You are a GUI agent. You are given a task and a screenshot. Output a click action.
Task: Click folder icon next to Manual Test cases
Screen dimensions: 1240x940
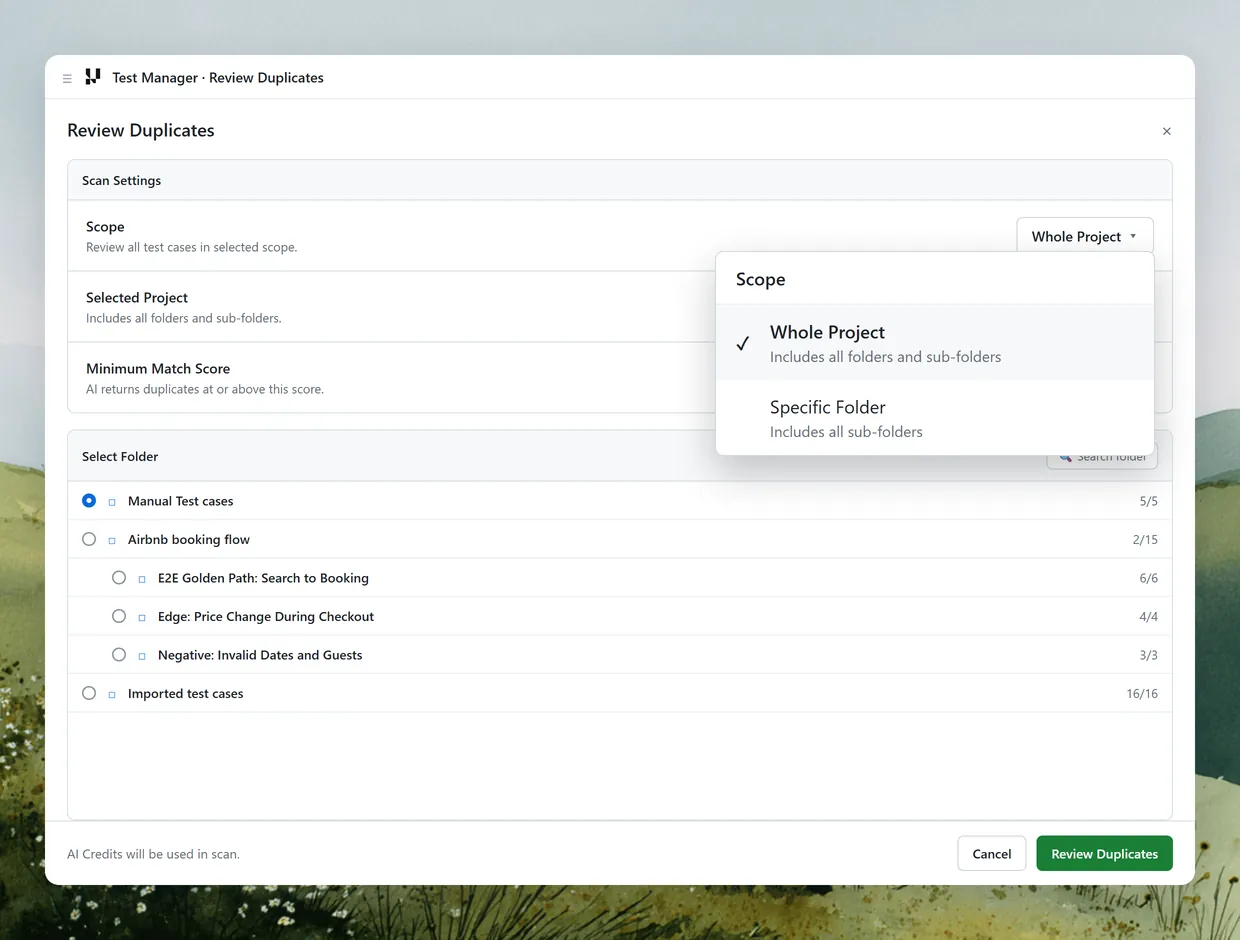pyautogui.click(x=112, y=502)
